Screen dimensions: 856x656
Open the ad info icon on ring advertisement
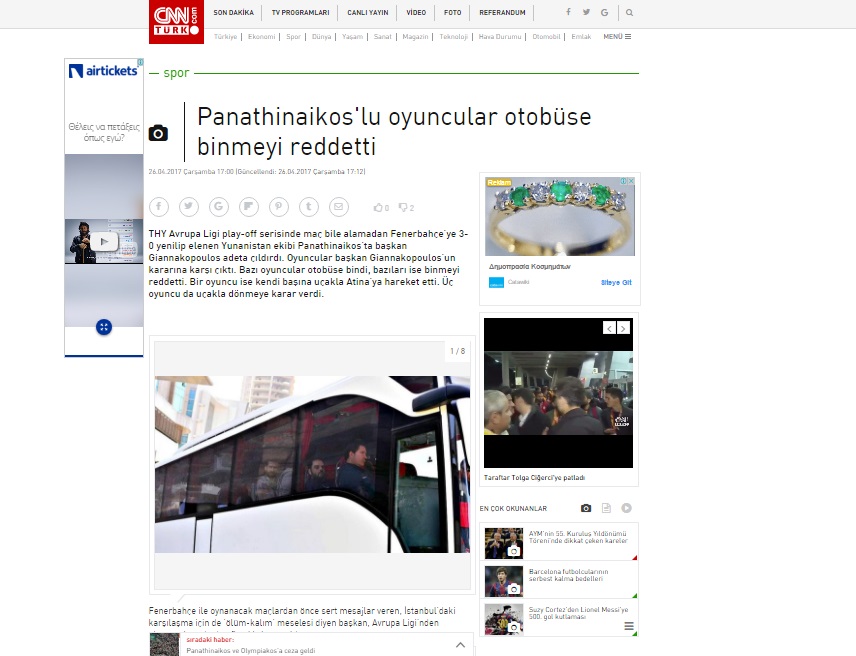pyautogui.click(x=623, y=181)
